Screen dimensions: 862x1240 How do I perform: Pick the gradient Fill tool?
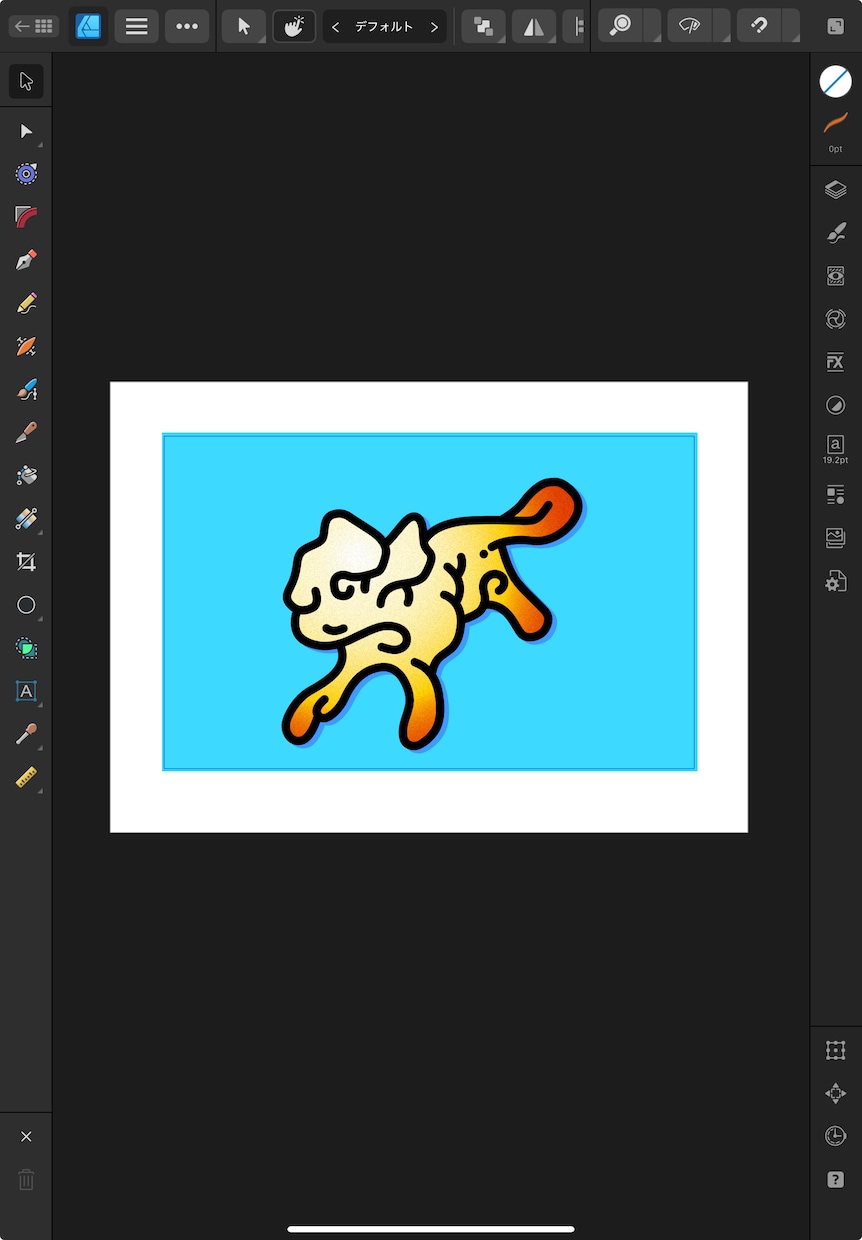click(x=26, y=518)
